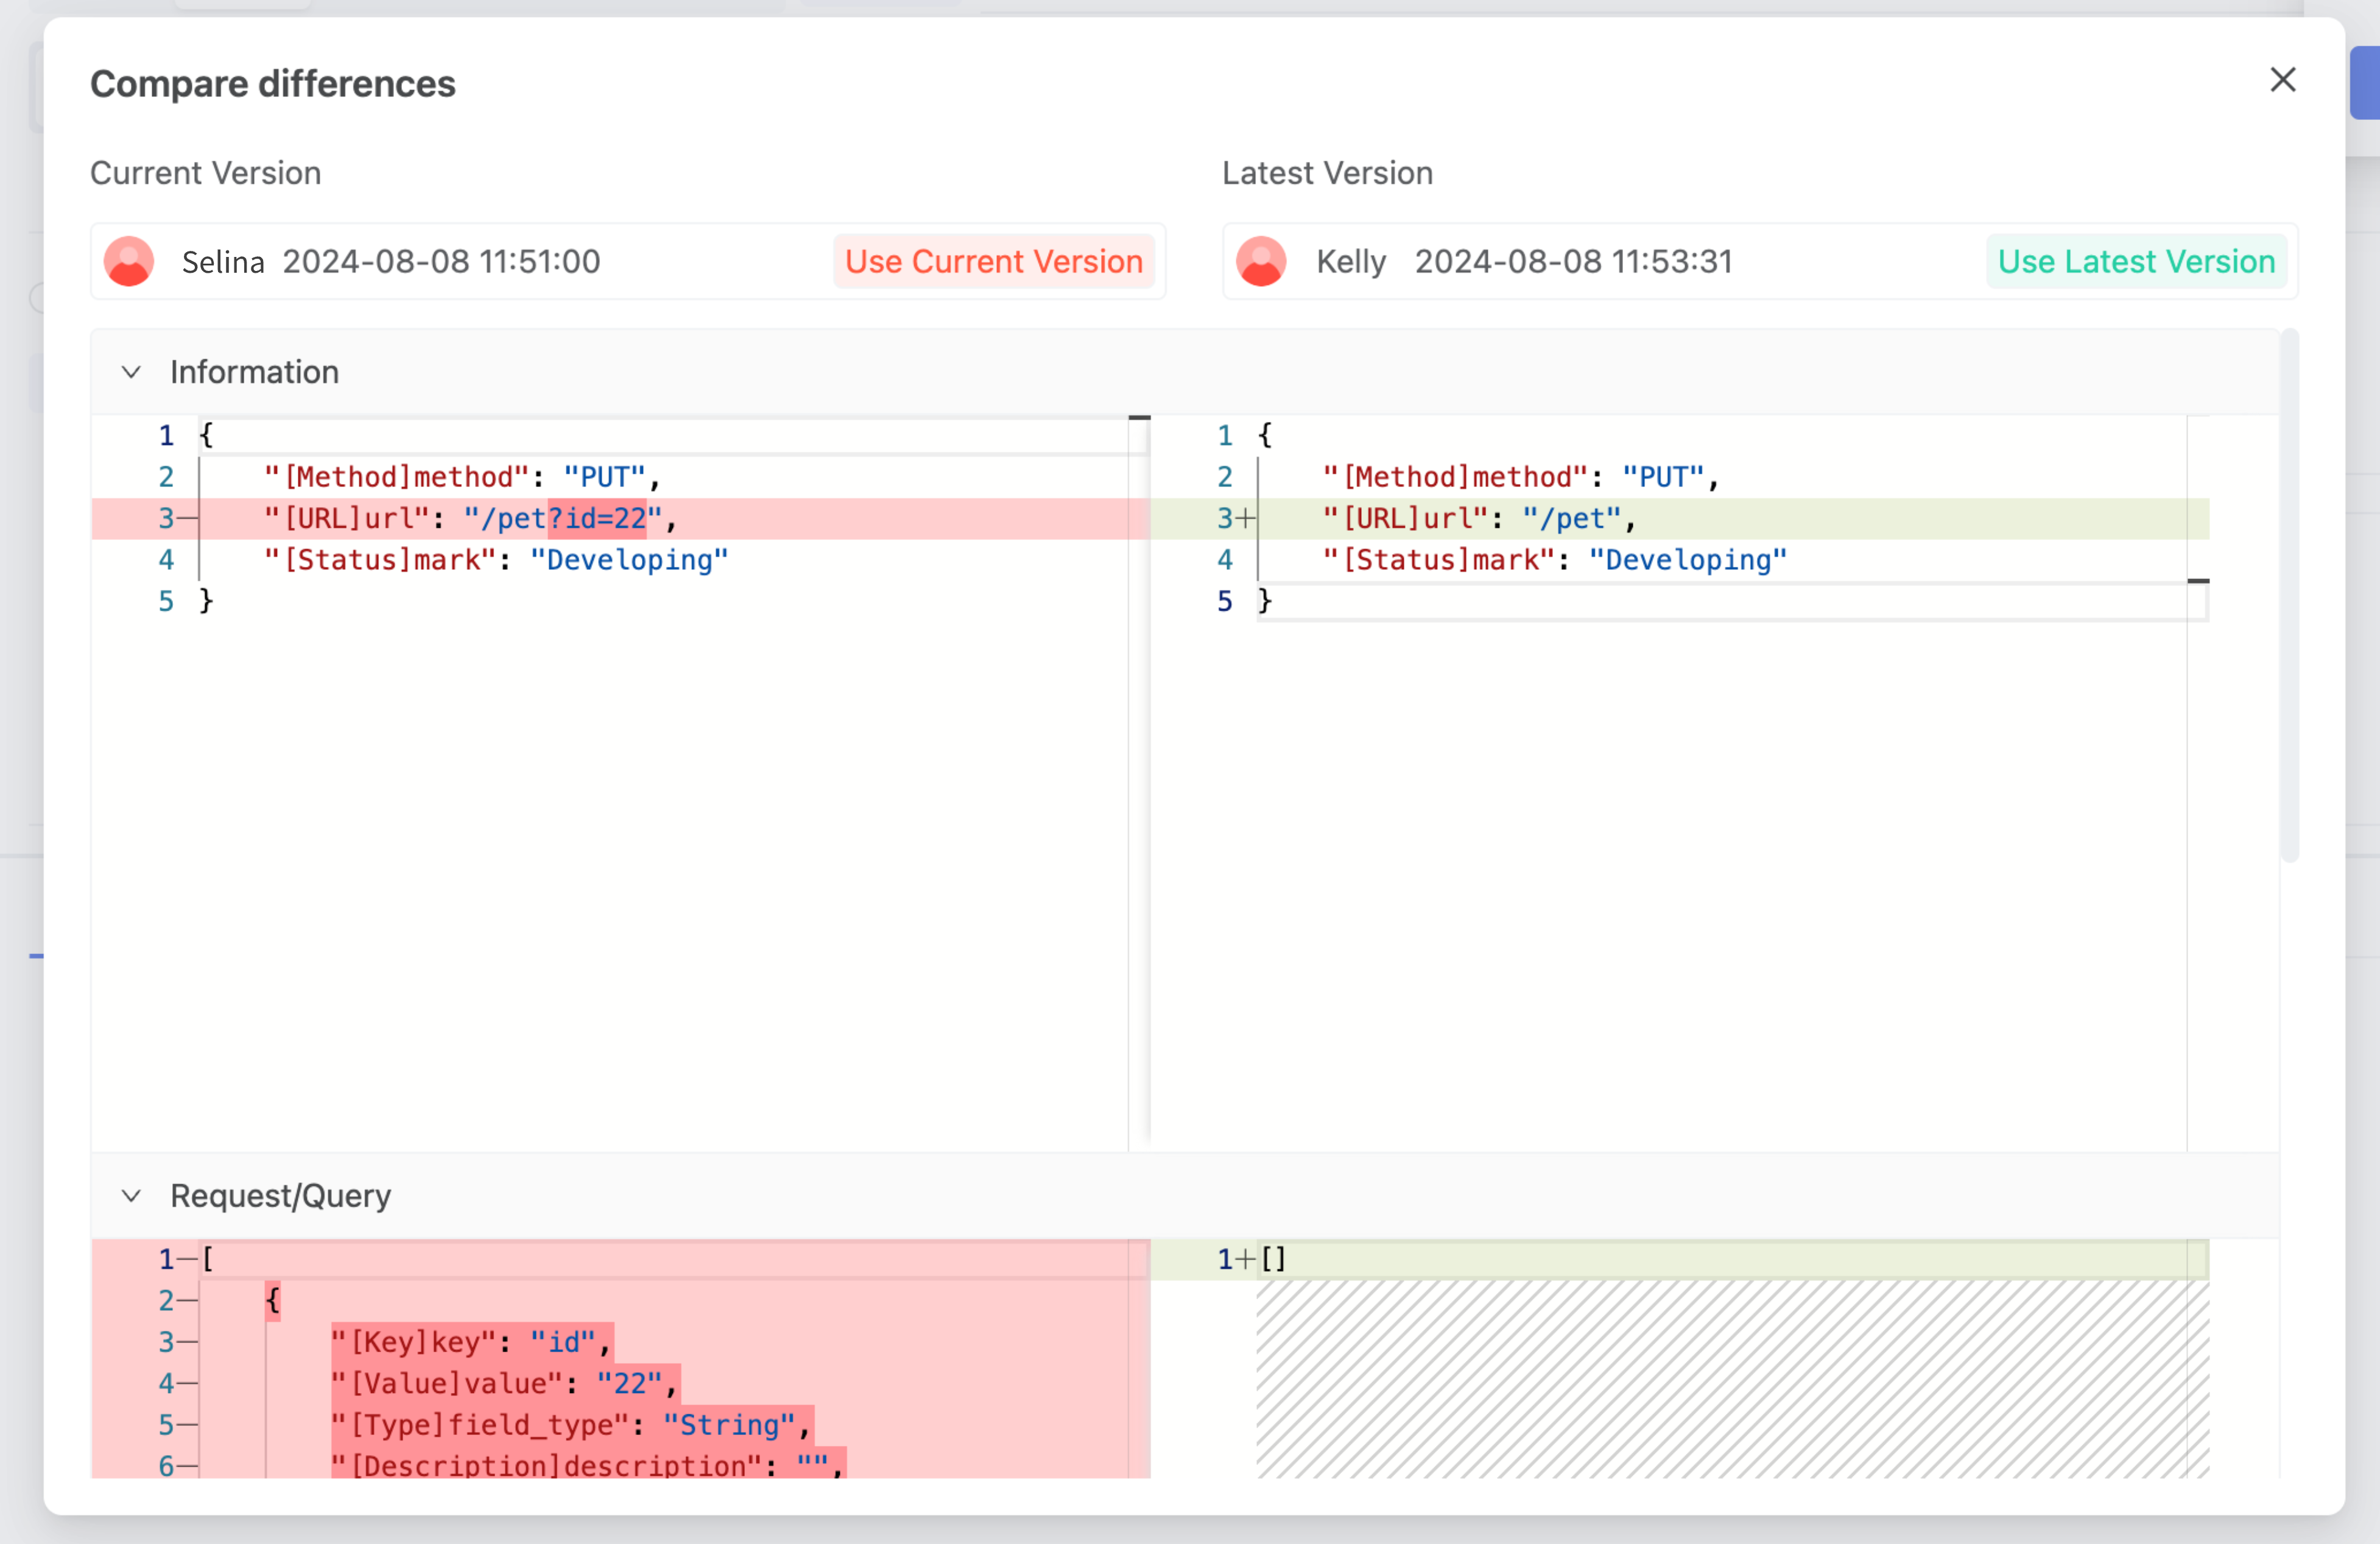Click the "PUT" method line in latest version
Image resolution: width=2380 pixels, height=1544 pixels.
pos(1521,477)
